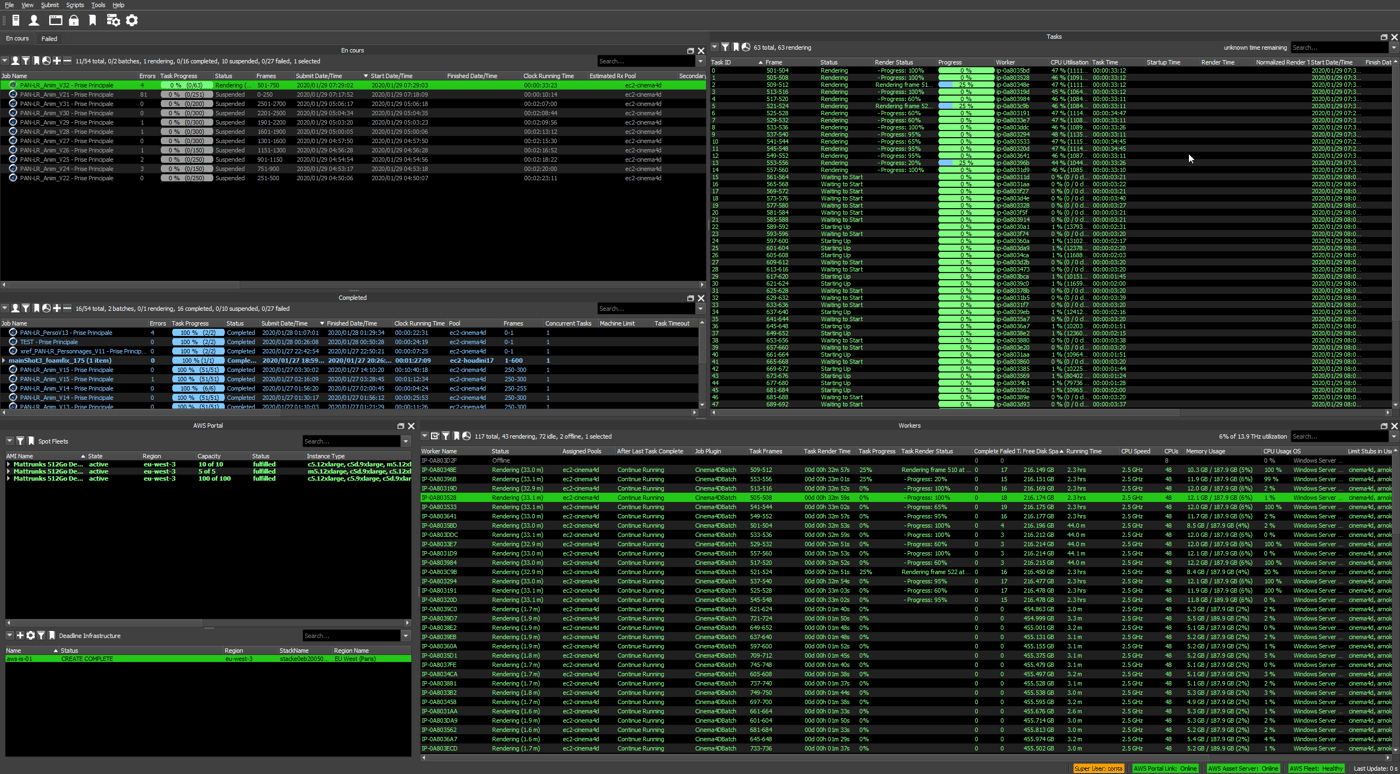Viewport: 1400px width, 774px height.
Task: Click the gear icon in Deadline Infrastructure toolbar
Action: [30, 635]
